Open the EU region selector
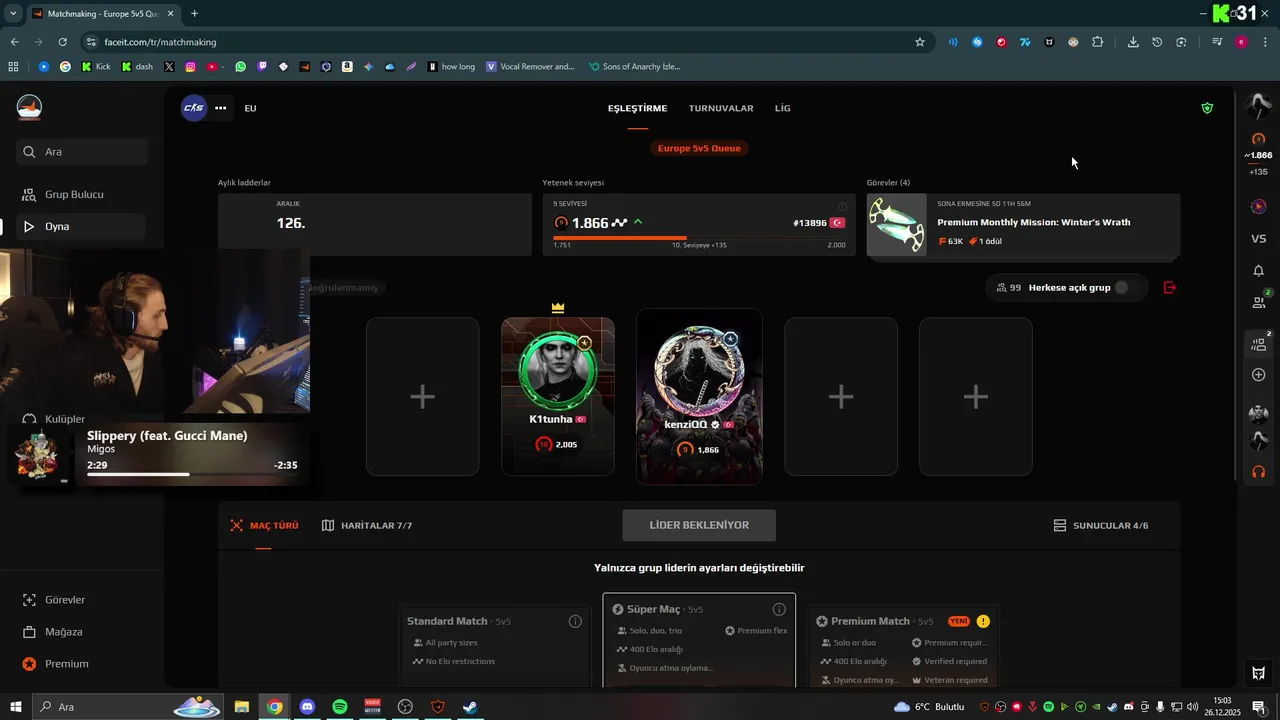Viewport: 1280px width, 720px height. pos(250,108)
